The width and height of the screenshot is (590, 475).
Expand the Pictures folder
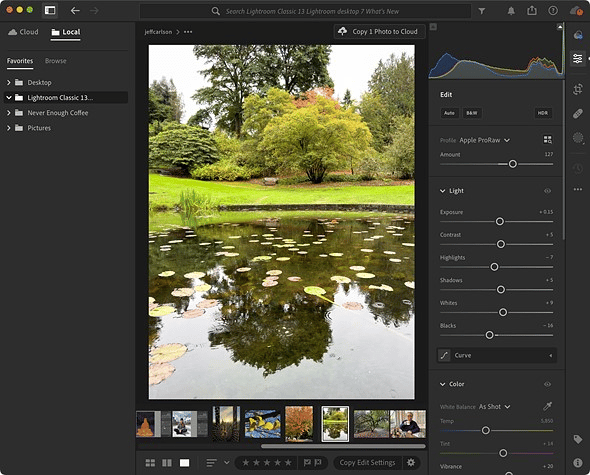9,128
